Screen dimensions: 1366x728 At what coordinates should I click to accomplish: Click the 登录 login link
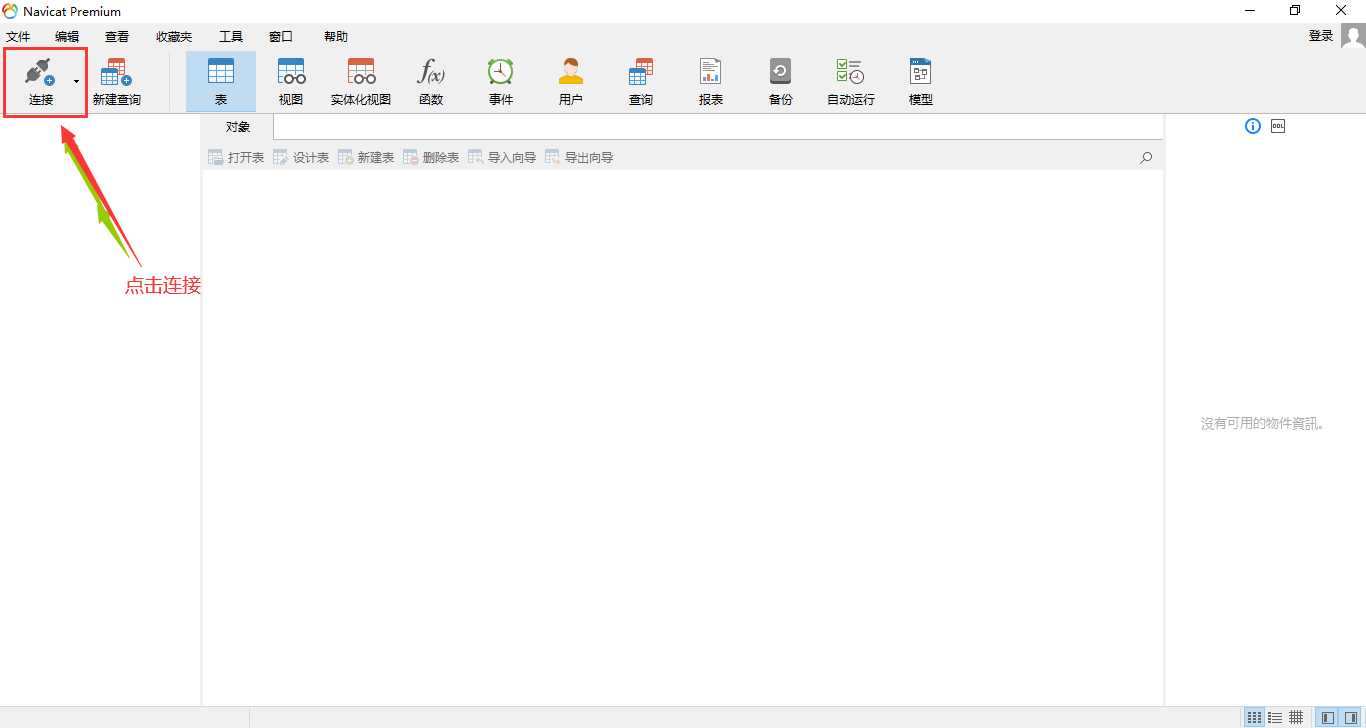click(1321, 36)
